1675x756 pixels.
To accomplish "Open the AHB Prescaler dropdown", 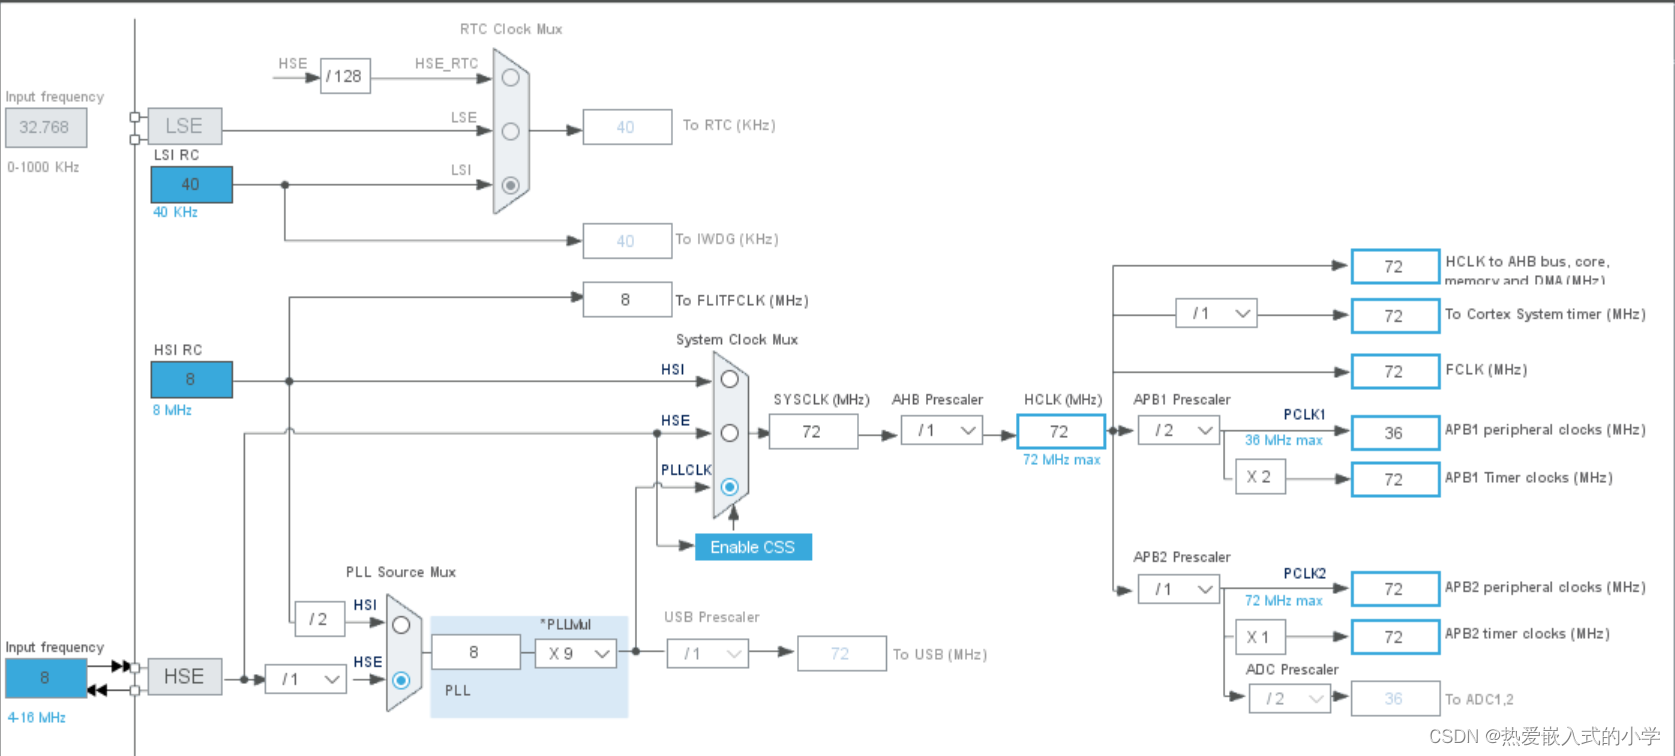I will click(x=941, y=431).
